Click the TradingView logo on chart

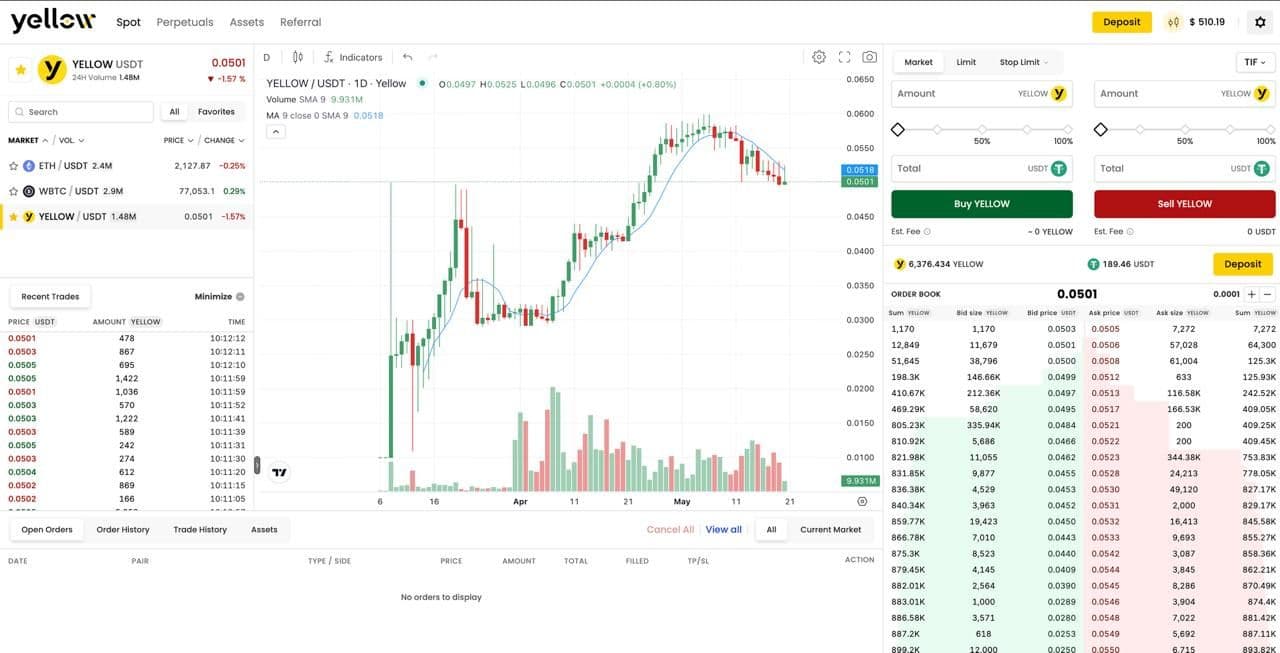point(280,473)
